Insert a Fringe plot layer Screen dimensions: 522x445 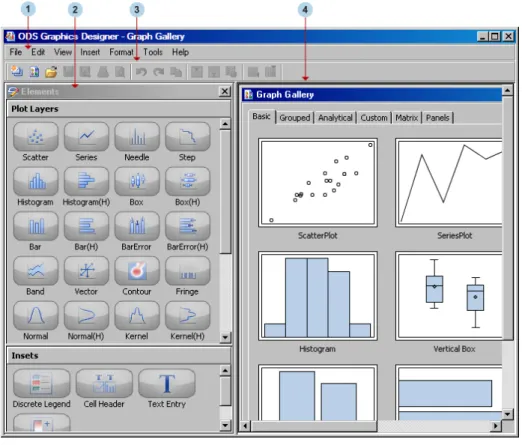click(x=187, y=270)
